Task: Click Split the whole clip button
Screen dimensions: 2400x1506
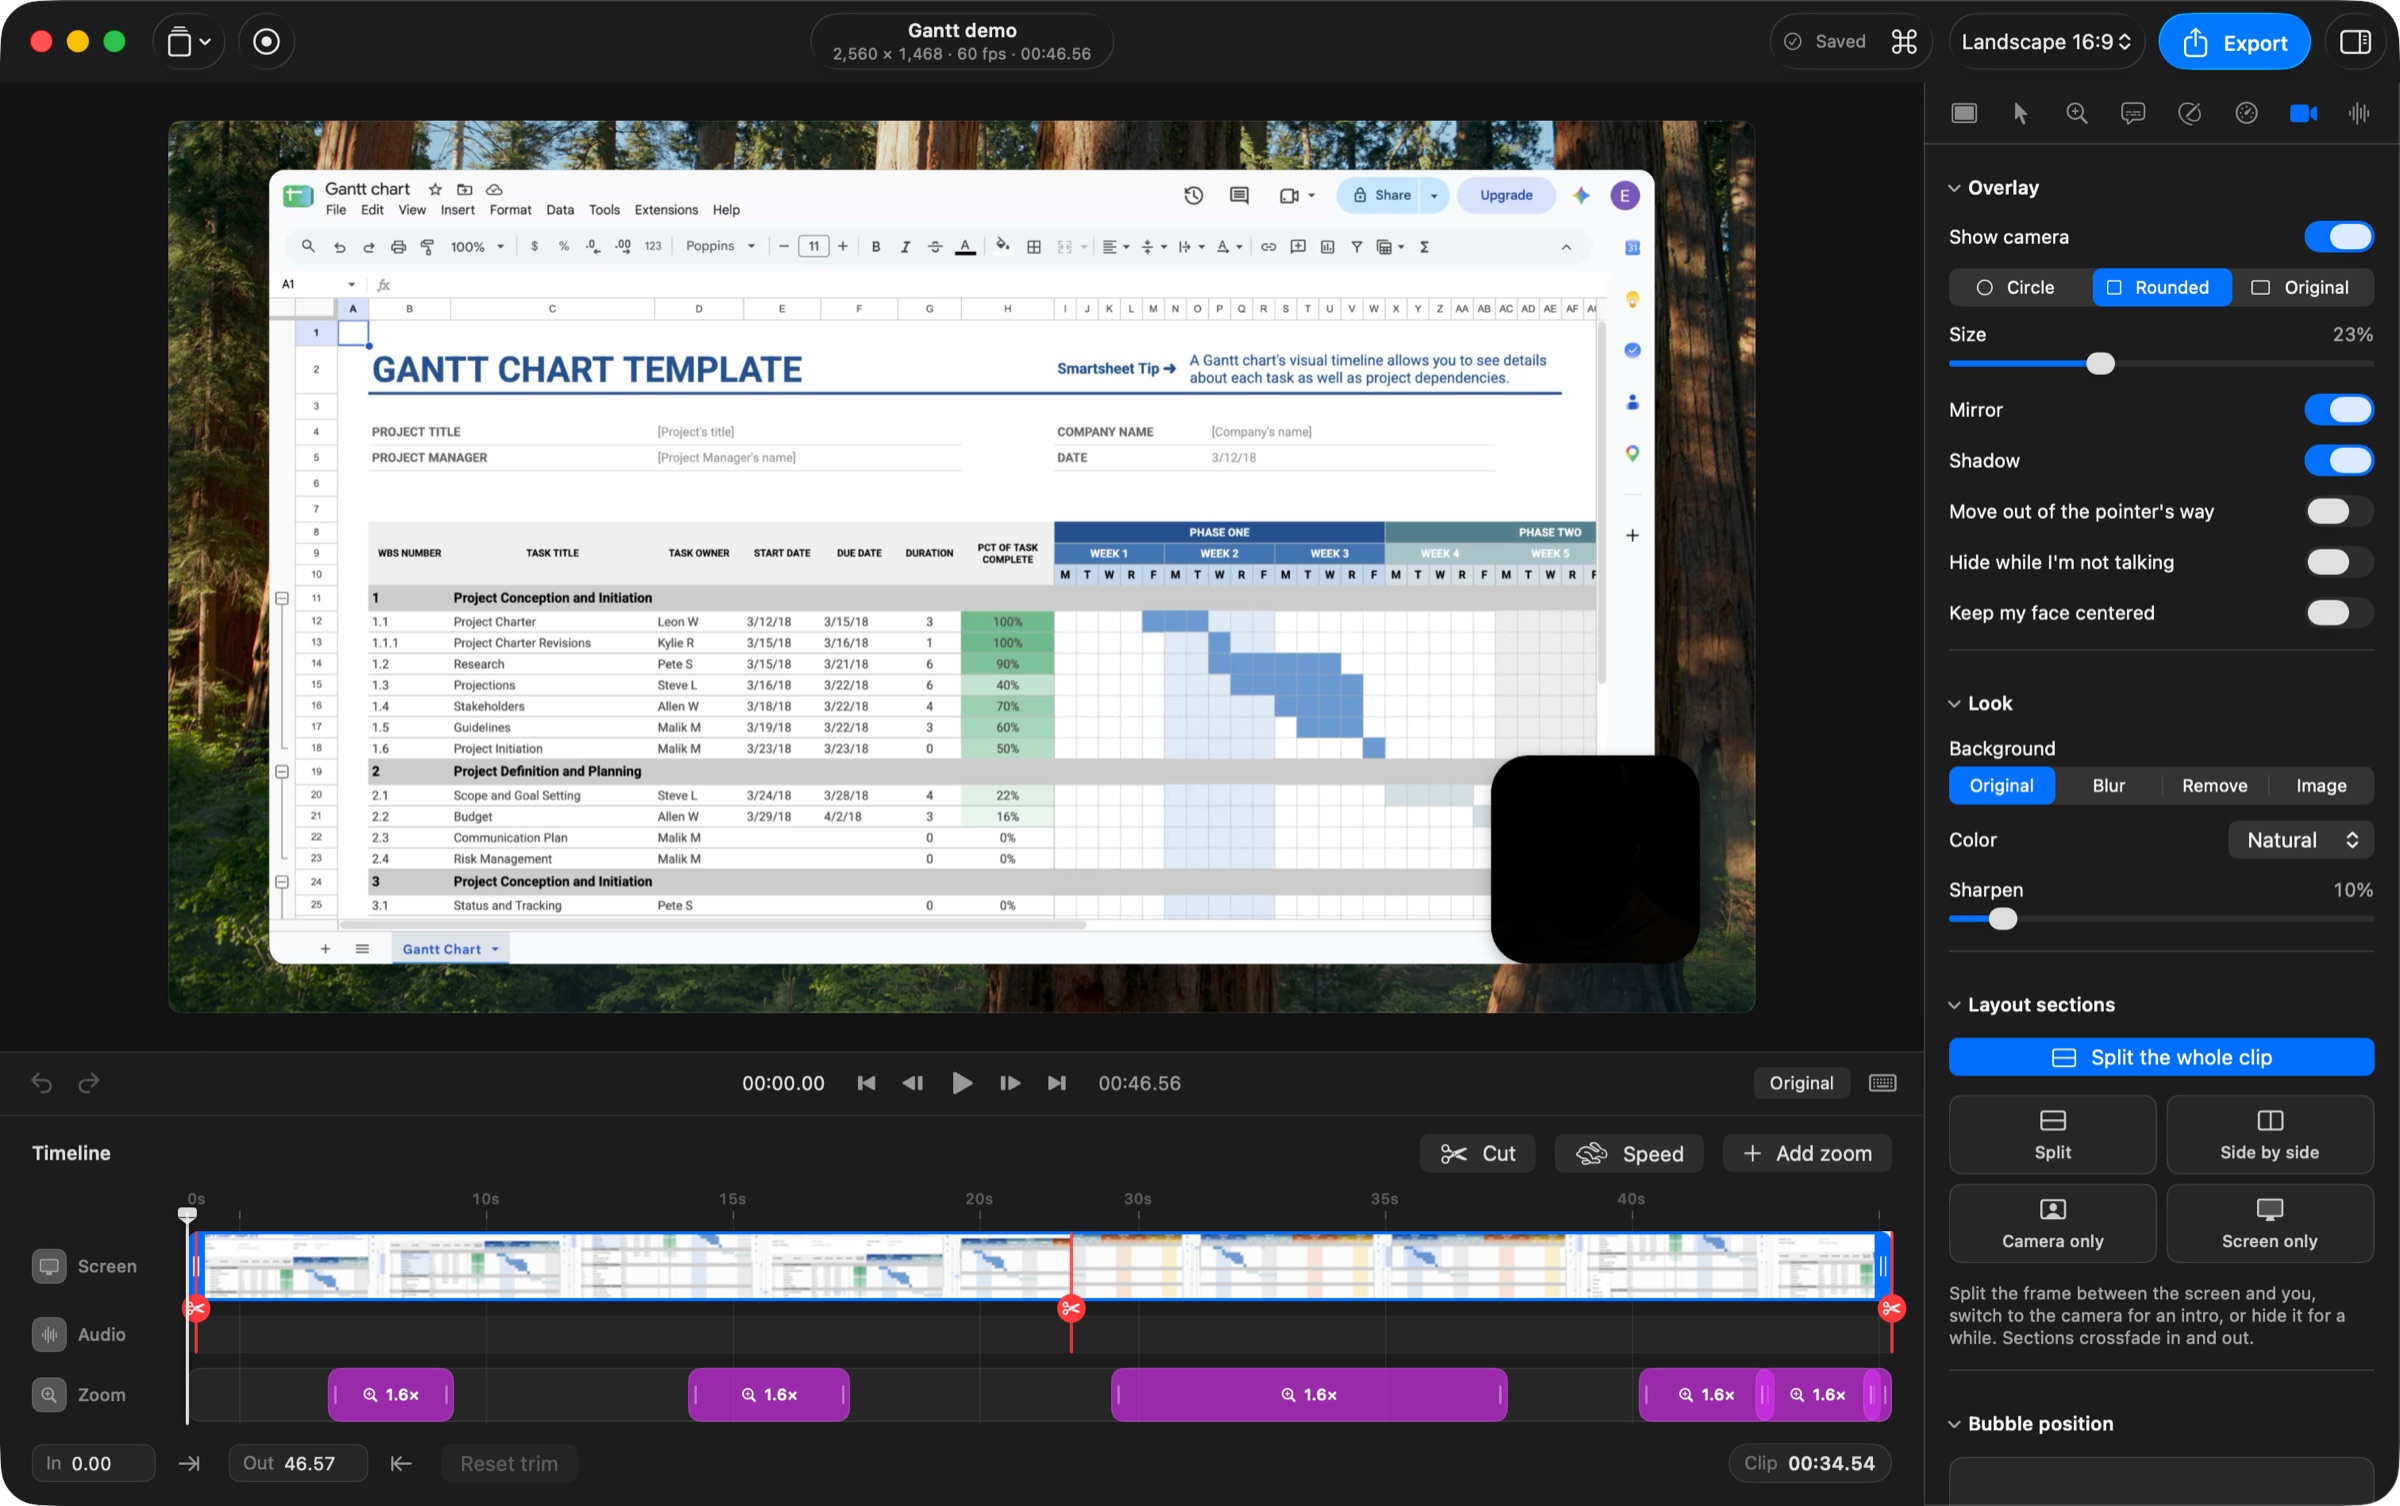Action: click(x=2161, y=1058)
